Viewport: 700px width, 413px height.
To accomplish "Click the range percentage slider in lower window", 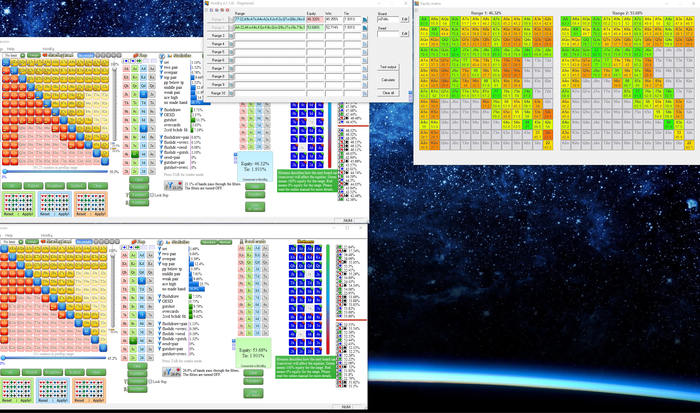I will point(54,357).
